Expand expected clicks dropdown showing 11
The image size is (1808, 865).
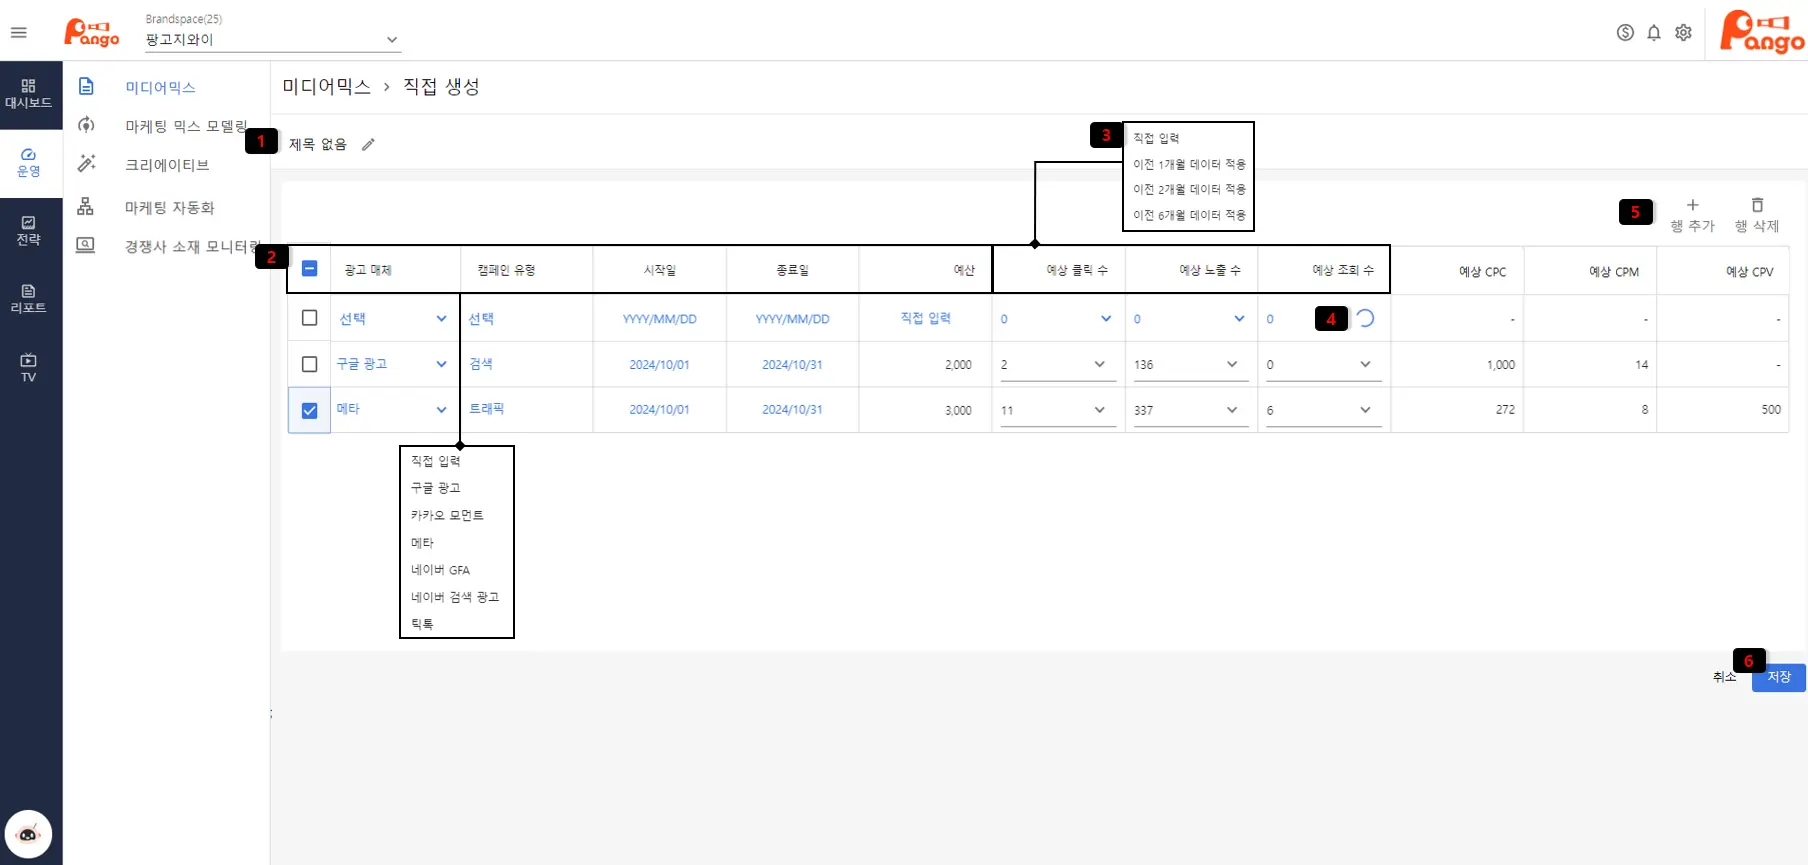(x=1099, y=410)
